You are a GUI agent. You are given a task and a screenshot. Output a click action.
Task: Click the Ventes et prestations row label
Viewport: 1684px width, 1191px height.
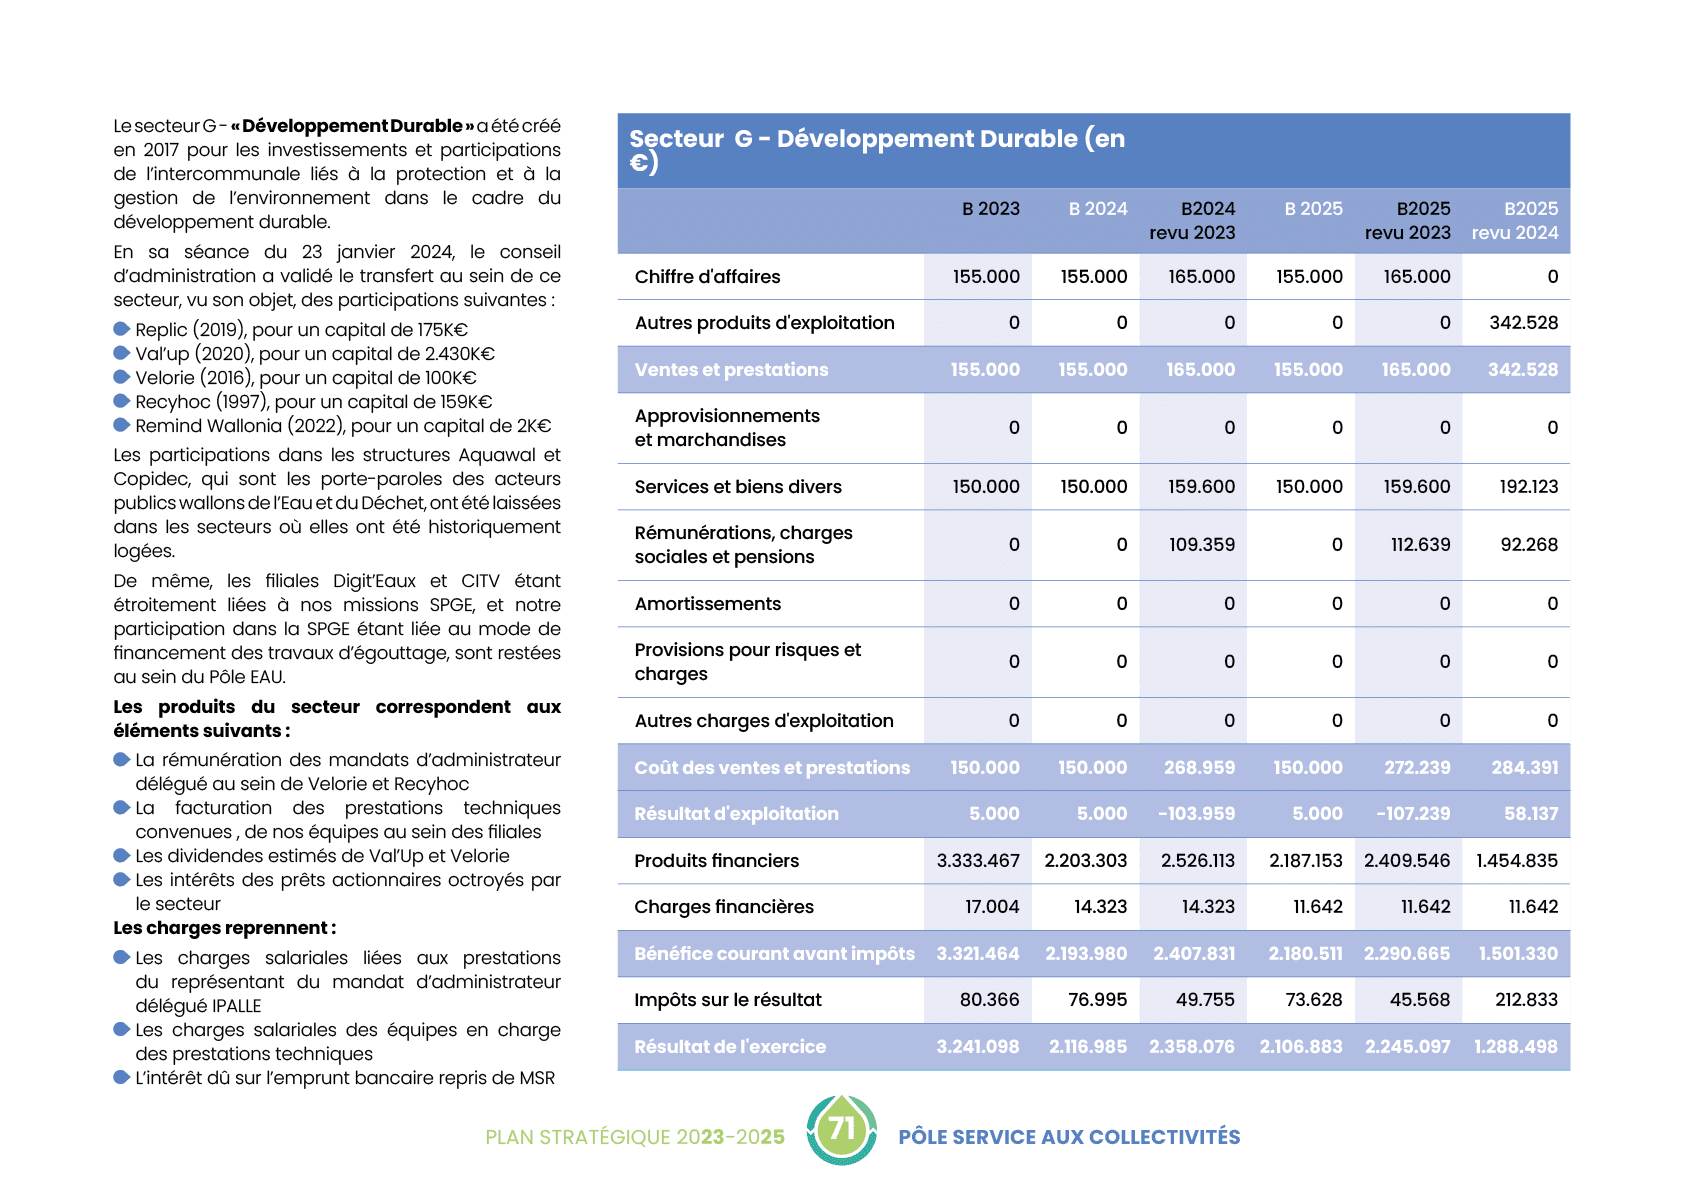pos(731,370)
